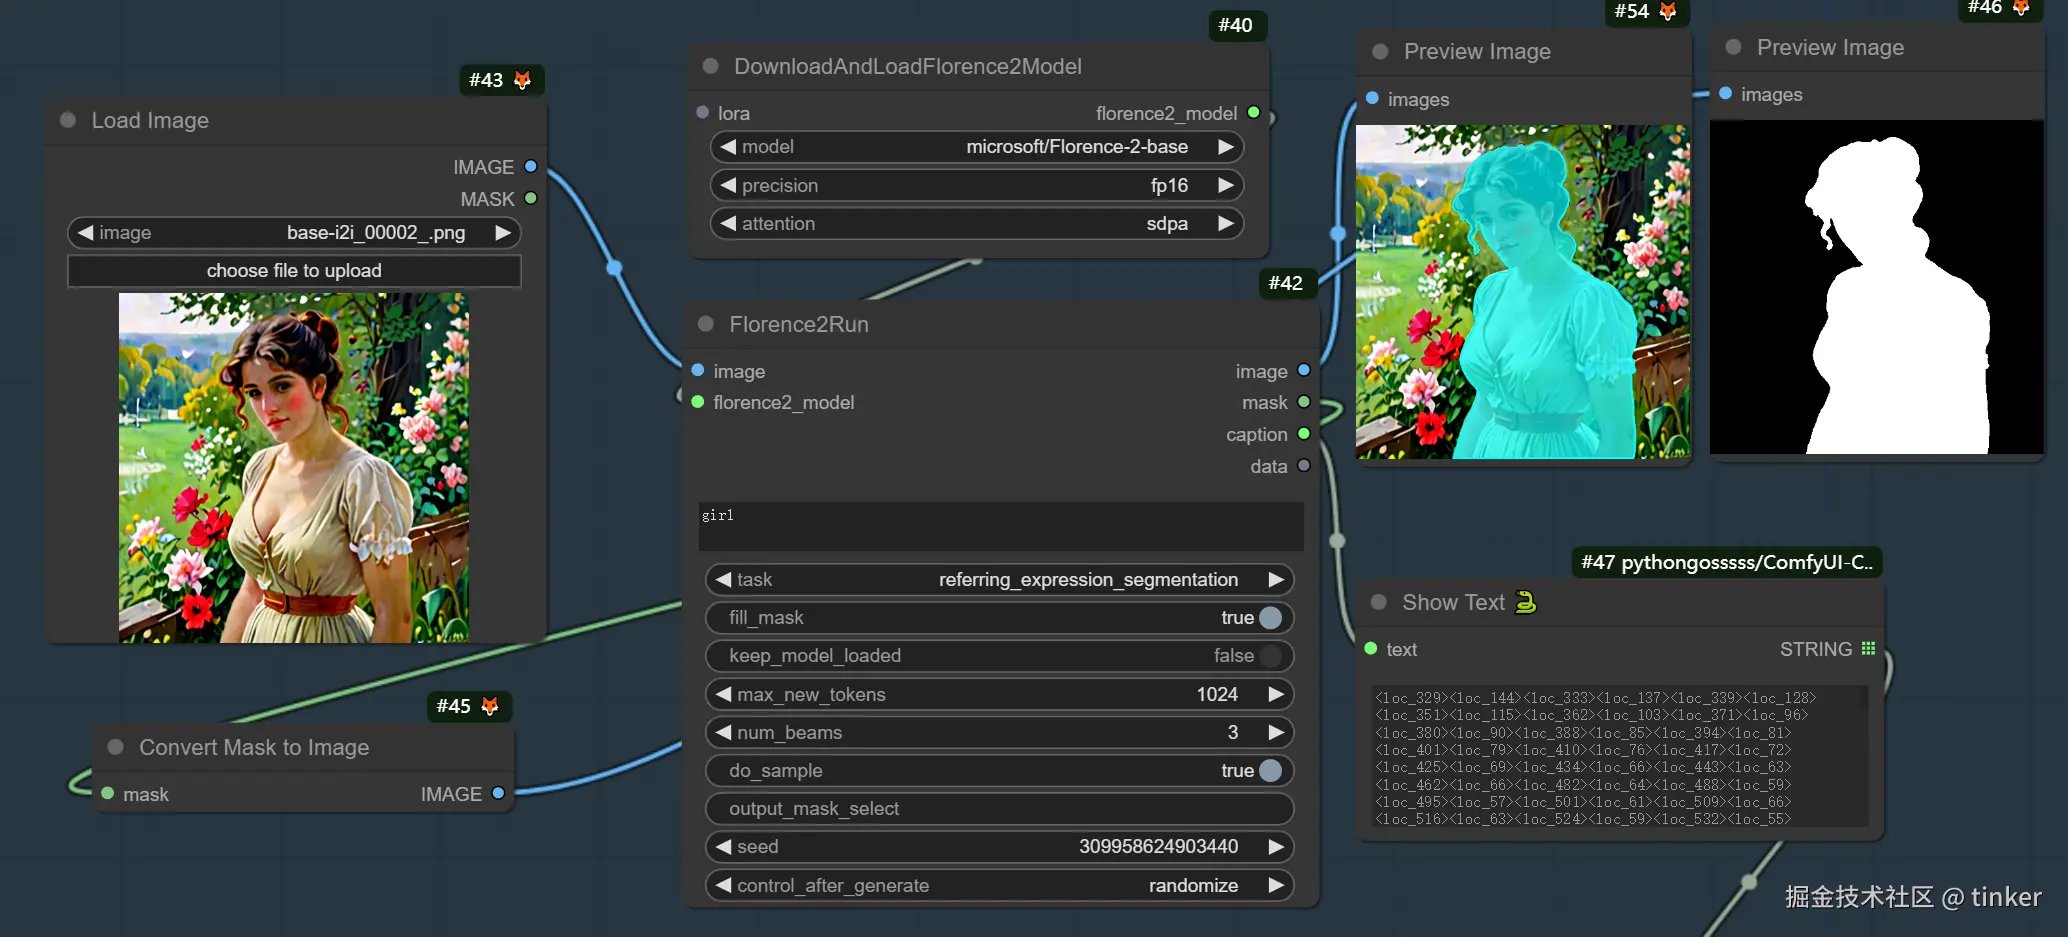2068x937 pixels.
Task: Toggle the do_sample switch
Action: tap(1271, 771)
